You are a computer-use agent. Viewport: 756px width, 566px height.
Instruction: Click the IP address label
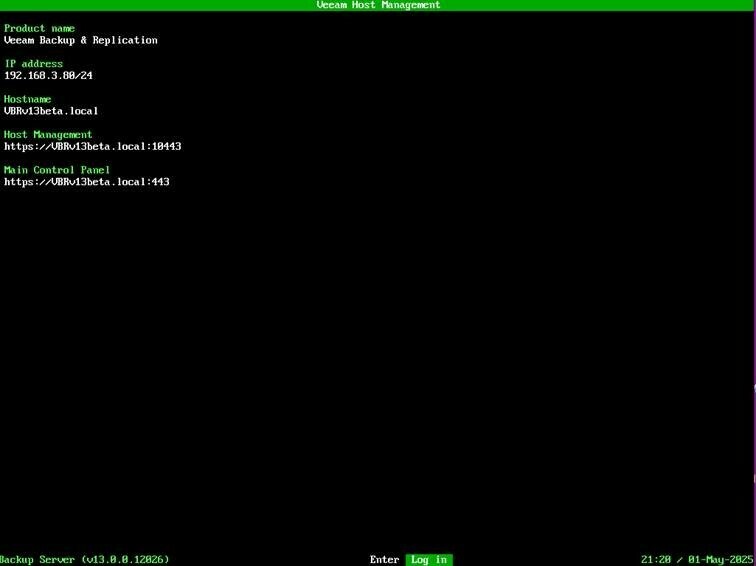pos(34,64)
